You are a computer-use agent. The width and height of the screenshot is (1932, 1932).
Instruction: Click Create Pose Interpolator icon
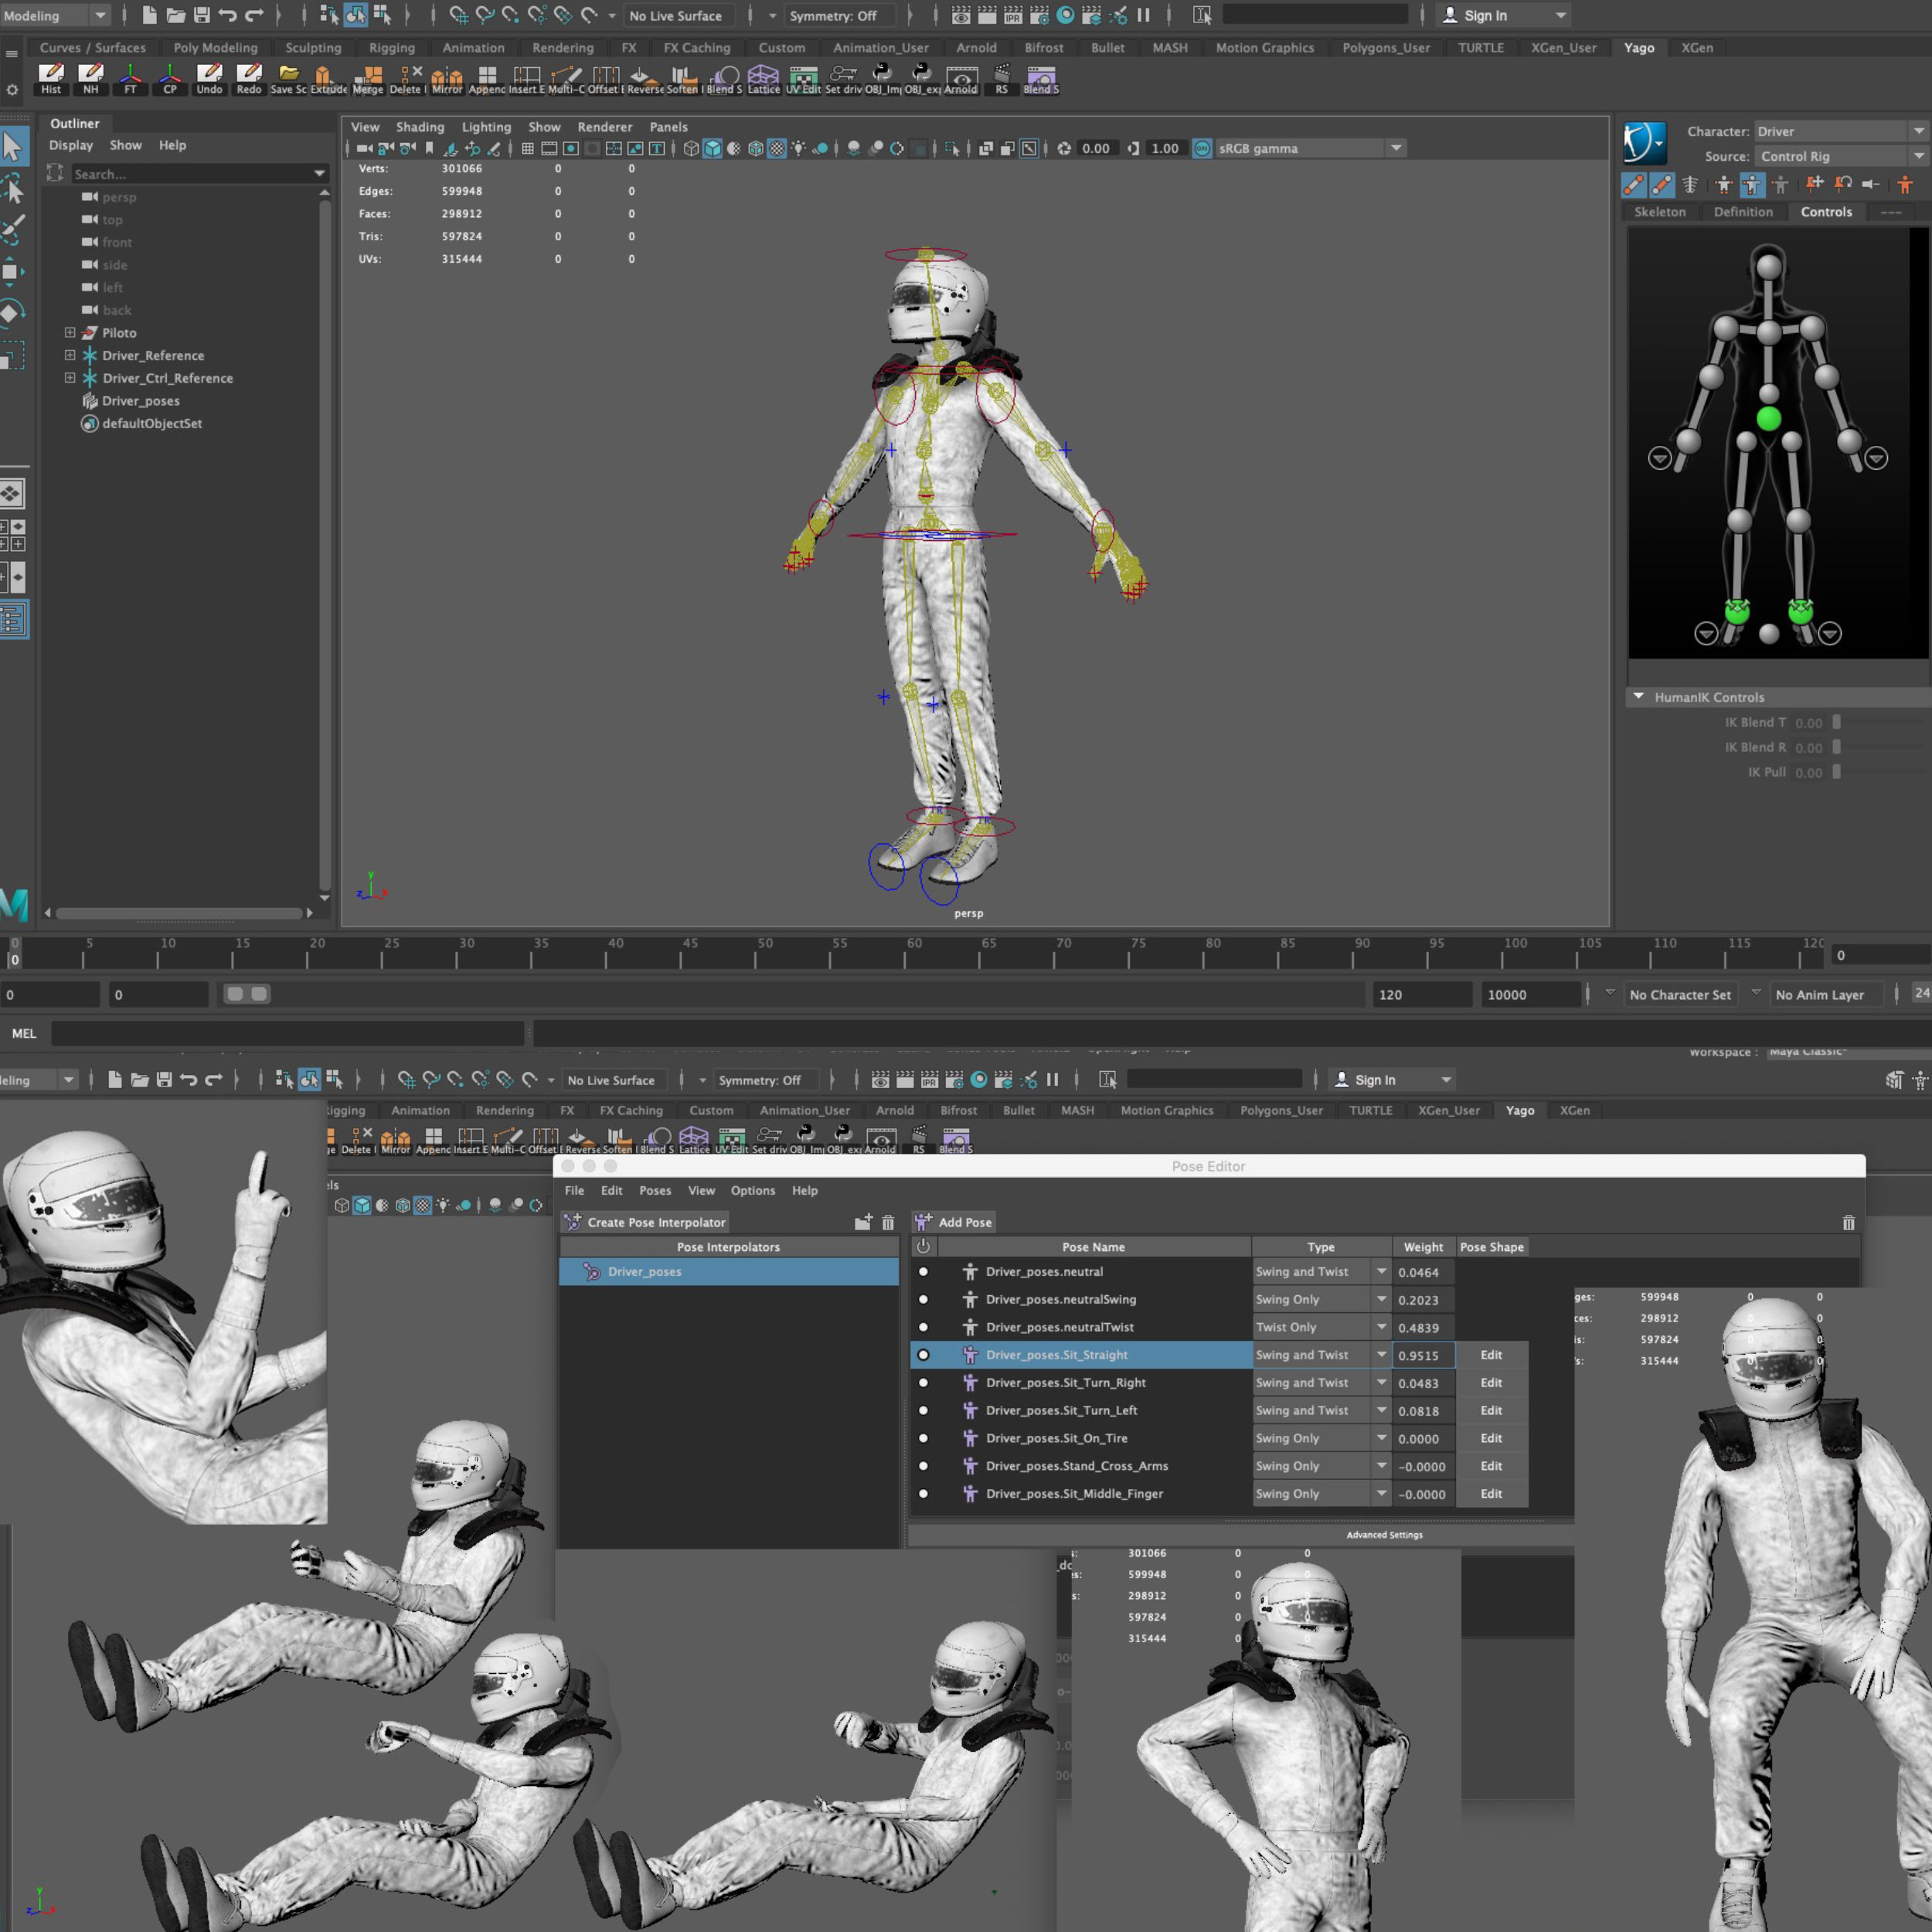(573, 1222)
